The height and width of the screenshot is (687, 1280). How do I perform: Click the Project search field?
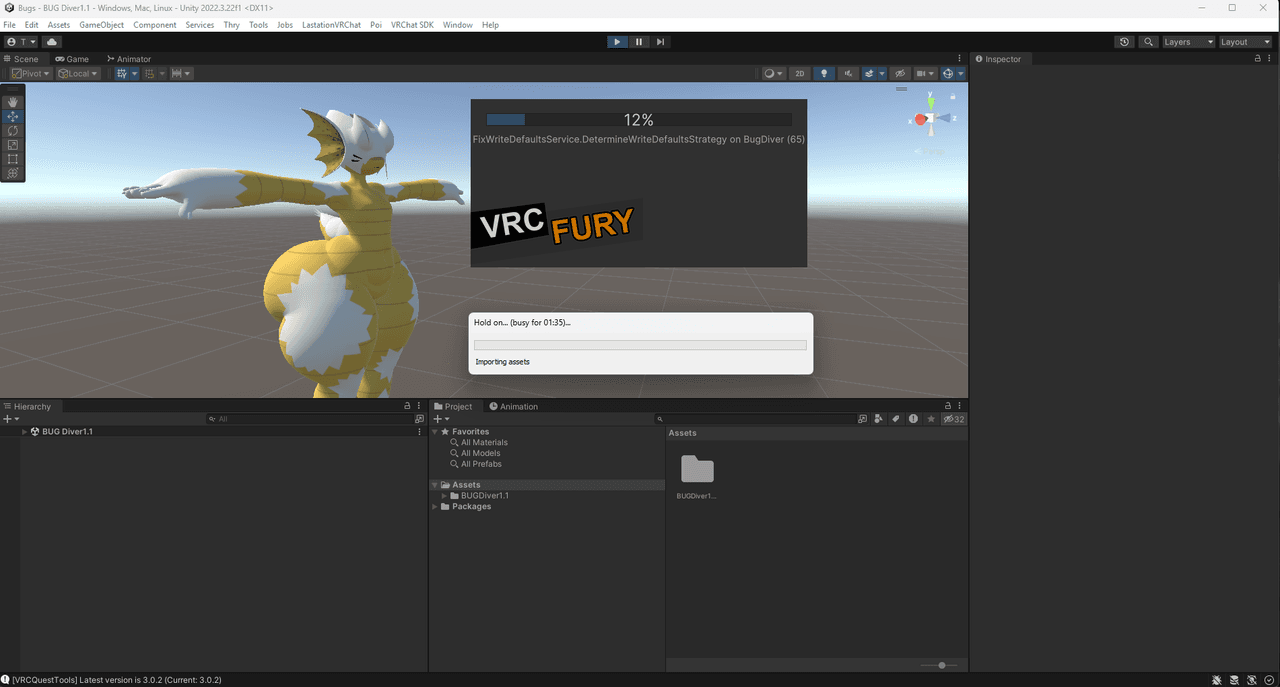pos(758,419)
